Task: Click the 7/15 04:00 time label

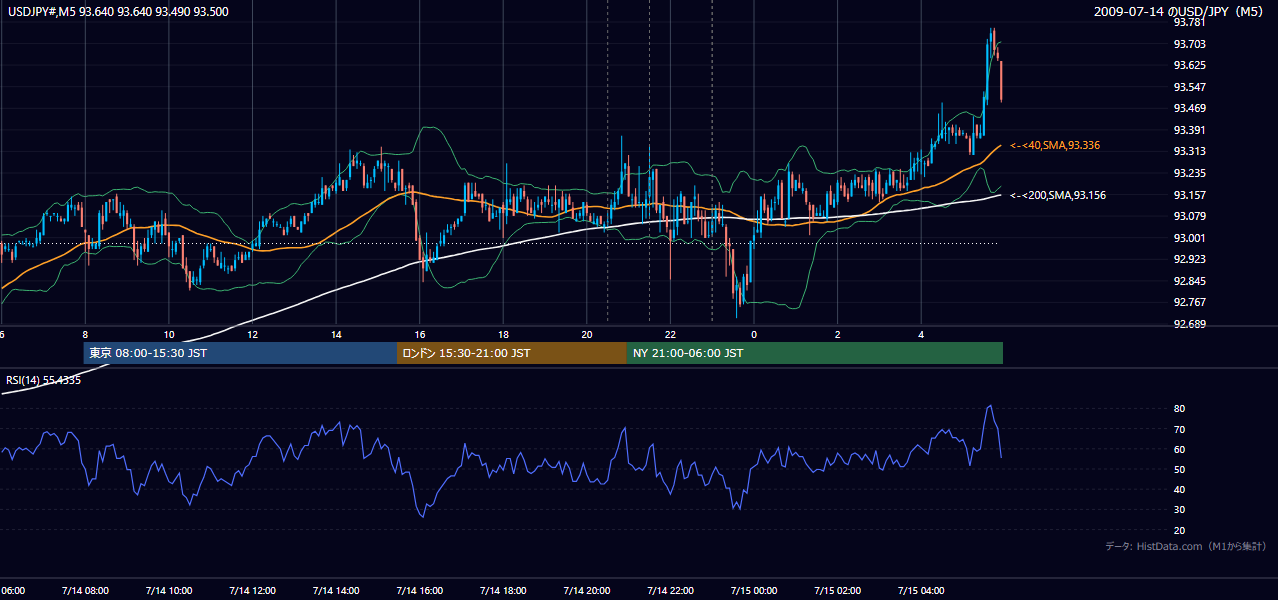Action: [x=922, y=591]
